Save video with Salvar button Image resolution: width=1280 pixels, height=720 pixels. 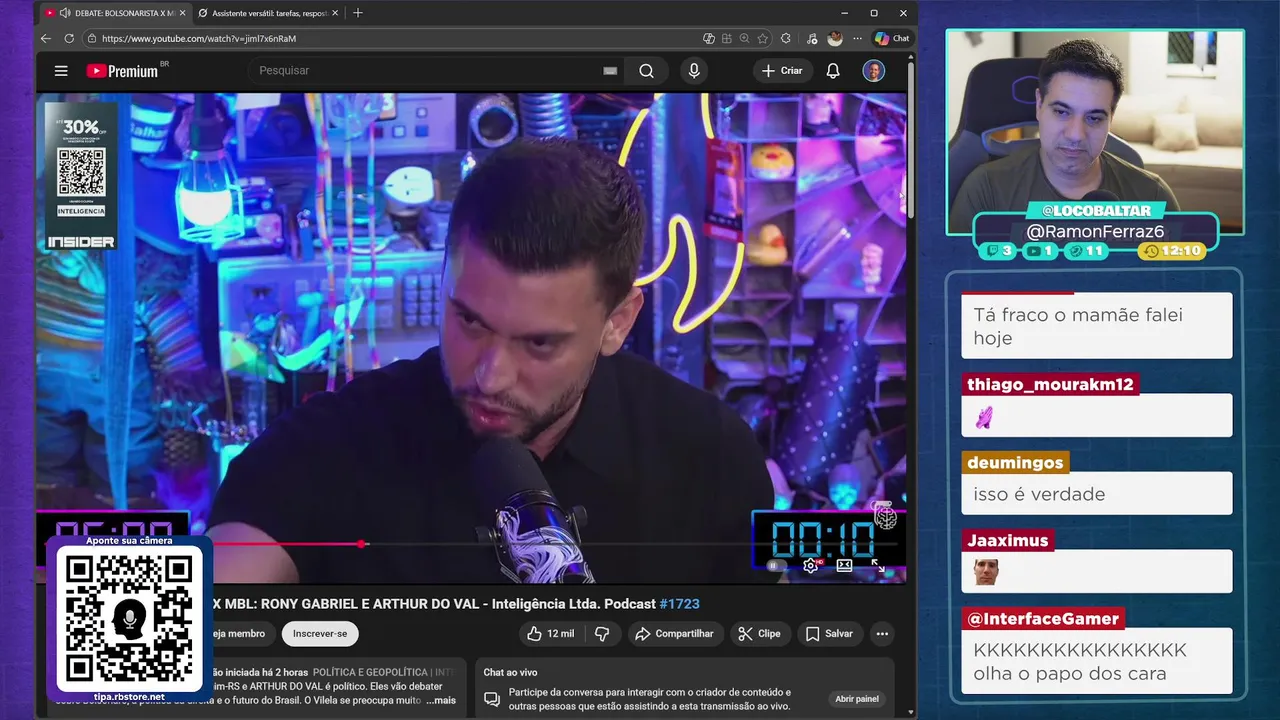tap(829, 633)
